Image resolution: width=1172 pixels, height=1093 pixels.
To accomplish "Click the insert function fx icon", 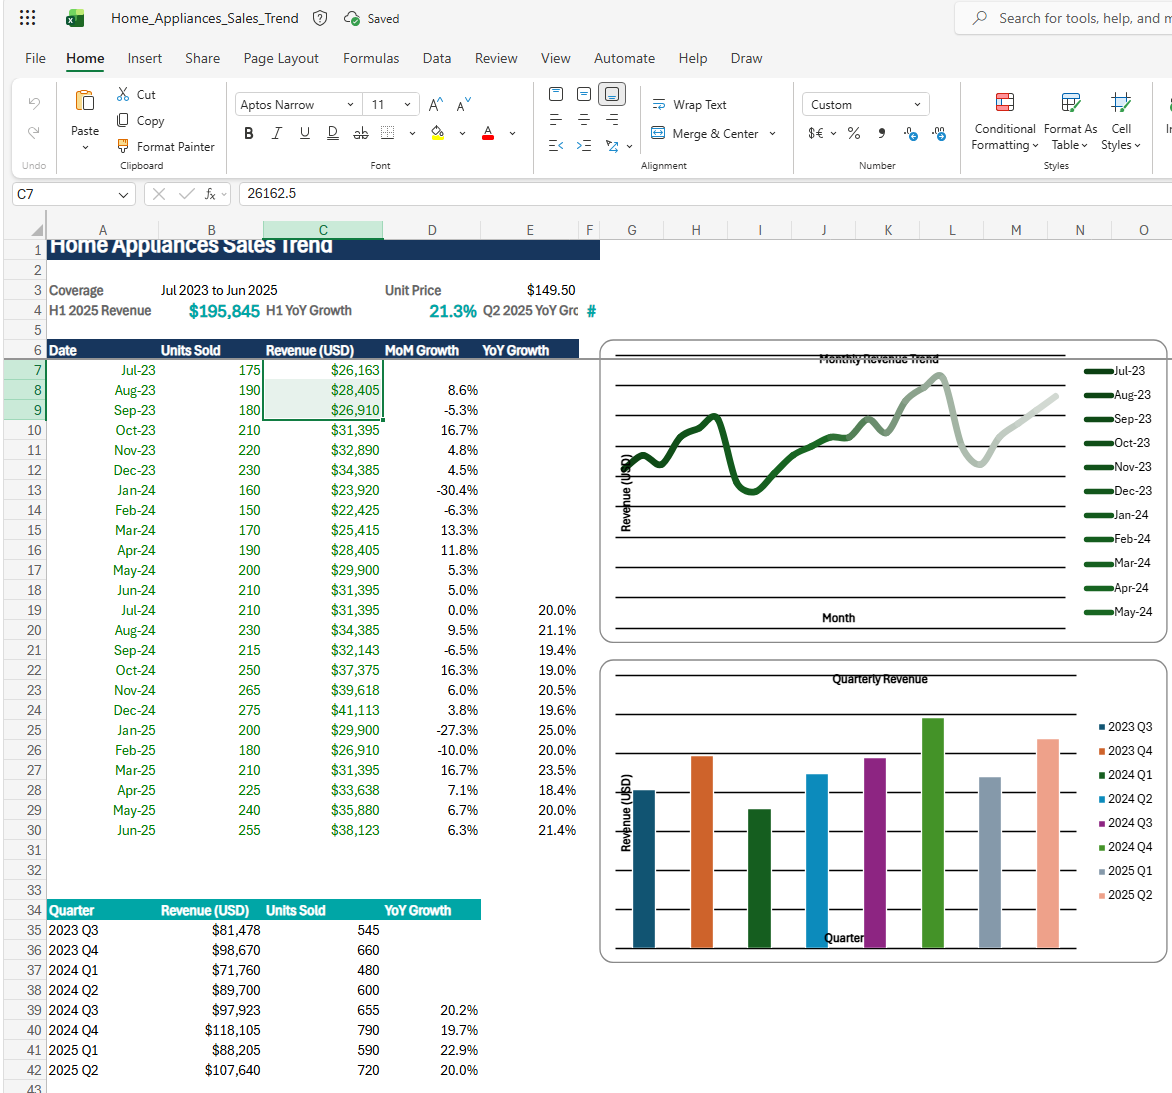I will tap(210, 194).
